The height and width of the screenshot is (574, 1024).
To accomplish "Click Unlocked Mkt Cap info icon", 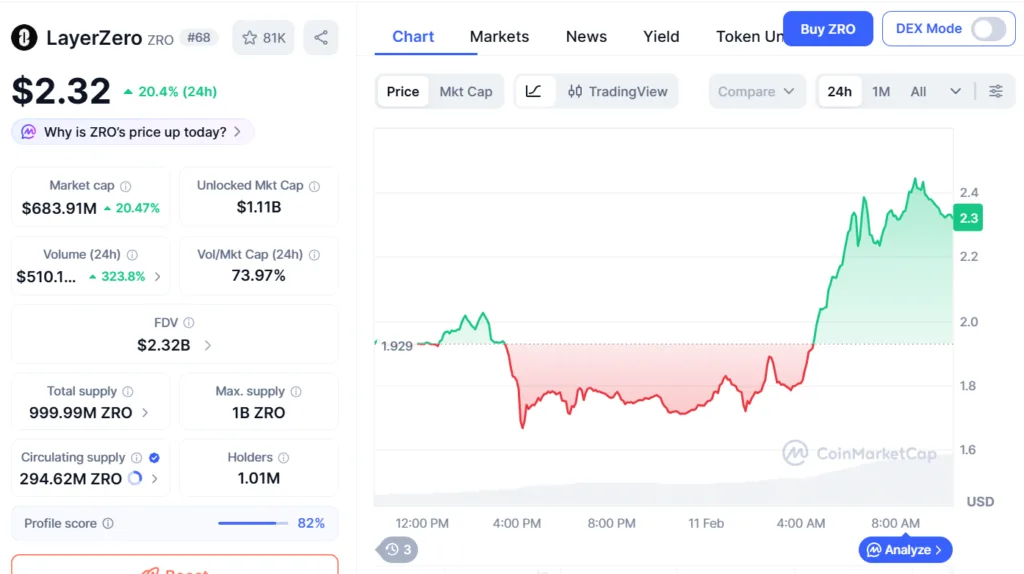I will (x=314, y=186).
